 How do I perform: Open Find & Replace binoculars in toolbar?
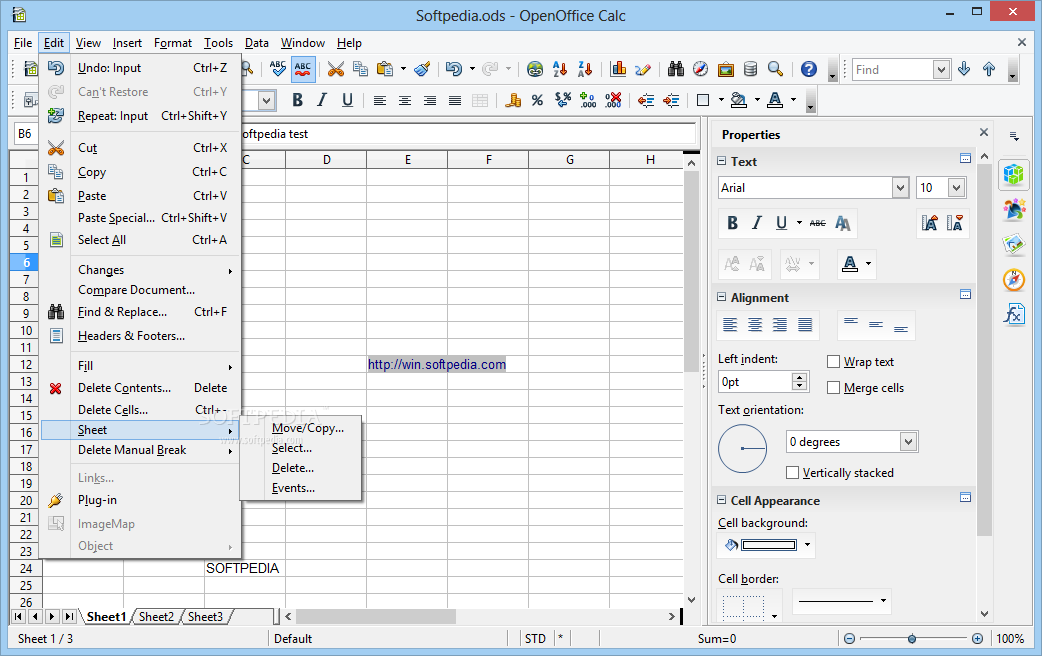pos(676,68)
